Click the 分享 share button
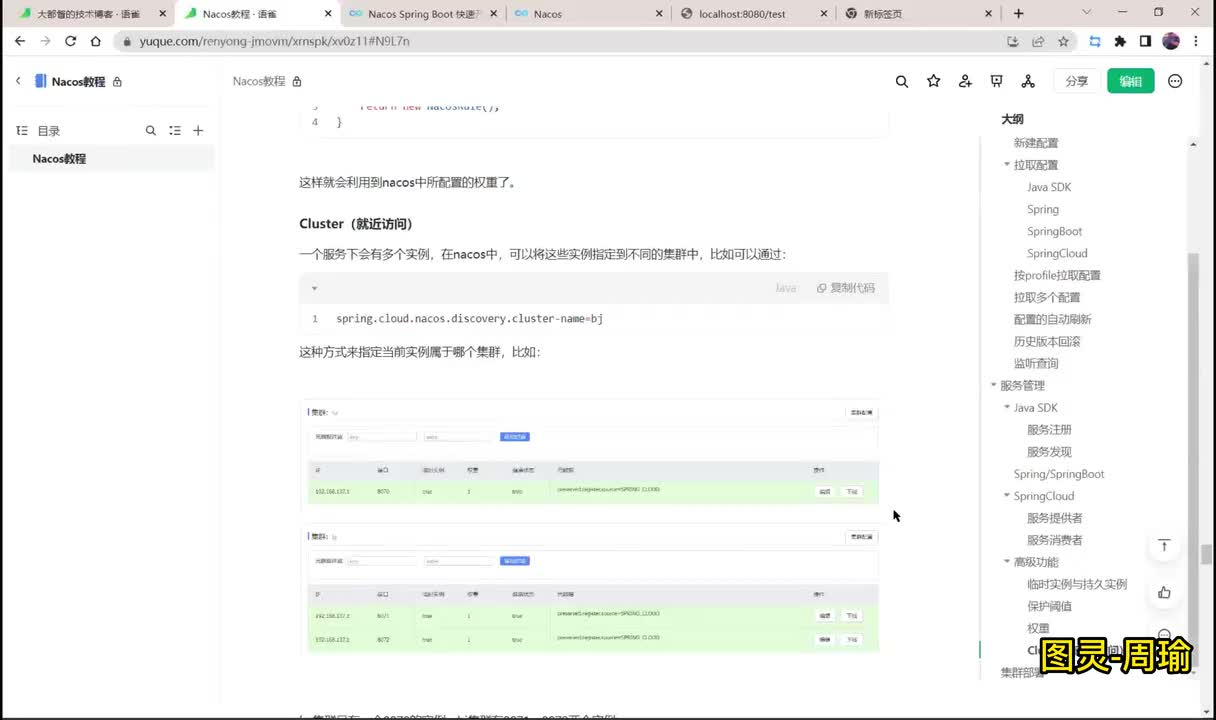Screen dimensions: 1216x720 1077,81
